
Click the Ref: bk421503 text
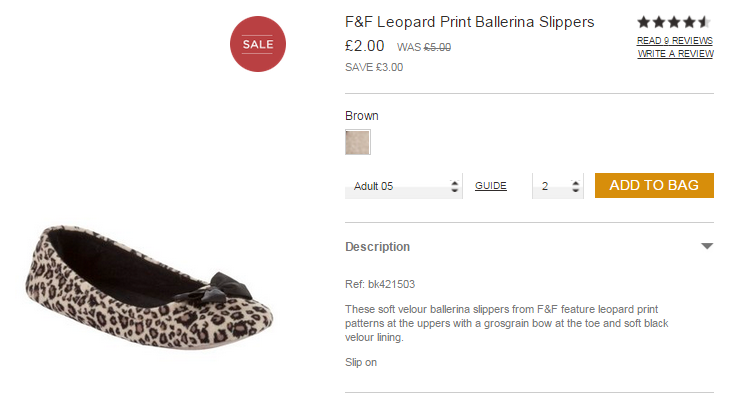pyautogui.click(x=380, y=284)
